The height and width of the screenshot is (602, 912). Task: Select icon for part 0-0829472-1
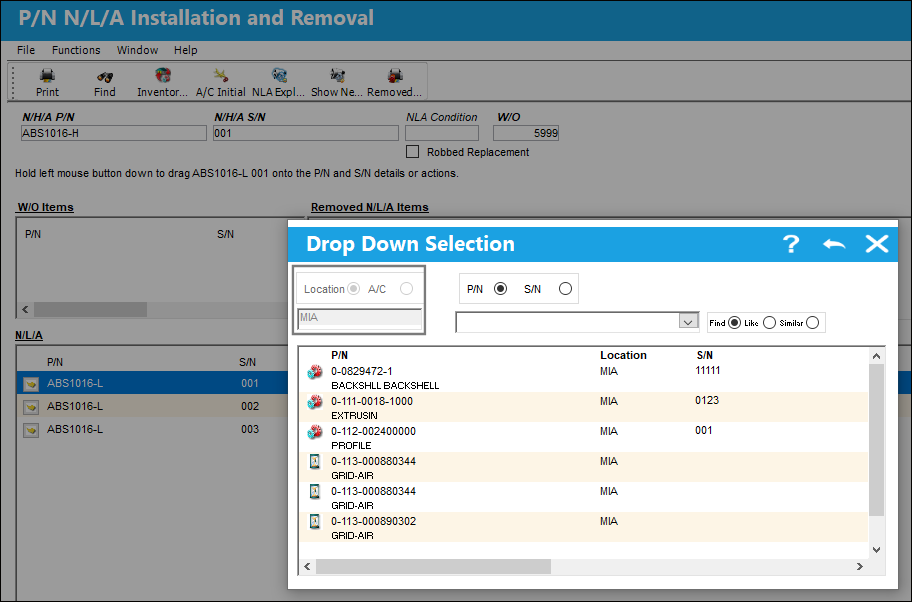(315, 372)
